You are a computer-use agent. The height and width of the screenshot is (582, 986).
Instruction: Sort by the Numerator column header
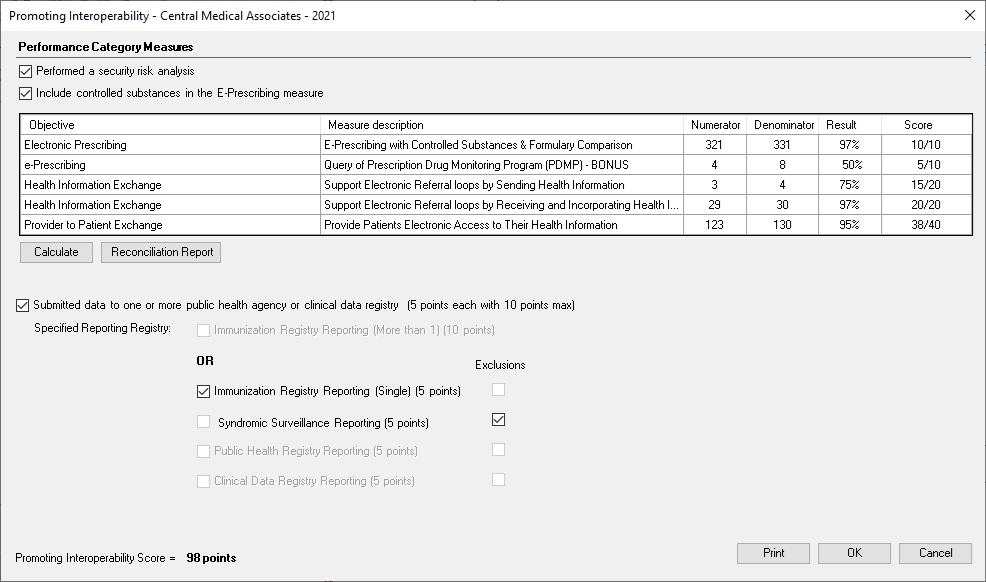click(x=715, y=124)
